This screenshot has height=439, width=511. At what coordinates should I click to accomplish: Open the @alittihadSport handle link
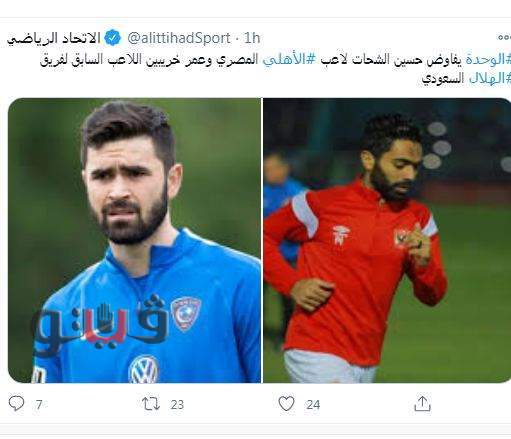179,38
